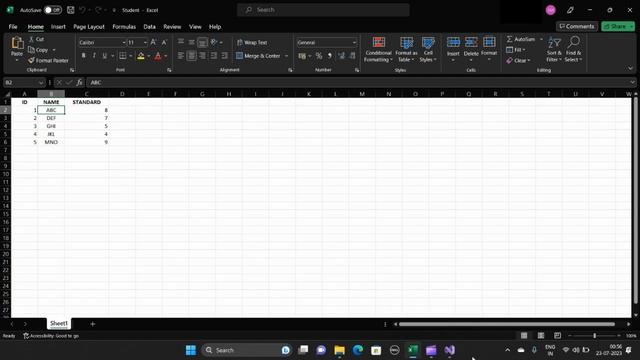640x360 pixels.
Task: Open Sort & Filter
Action: pyautogui.click(x=554, y=49)
